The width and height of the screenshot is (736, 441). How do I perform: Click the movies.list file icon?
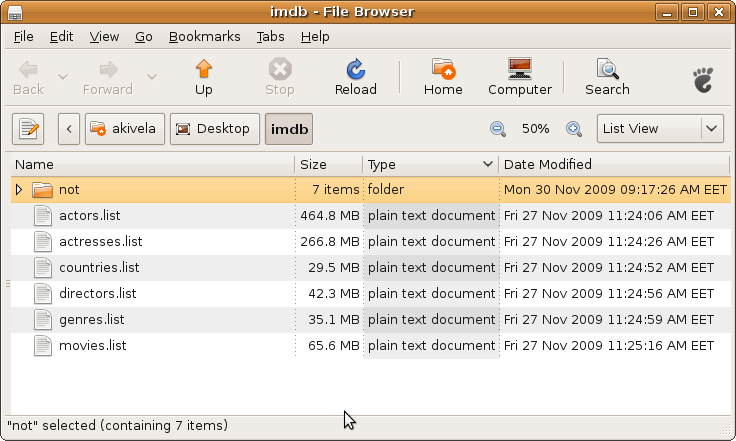(x=42, y=346)
